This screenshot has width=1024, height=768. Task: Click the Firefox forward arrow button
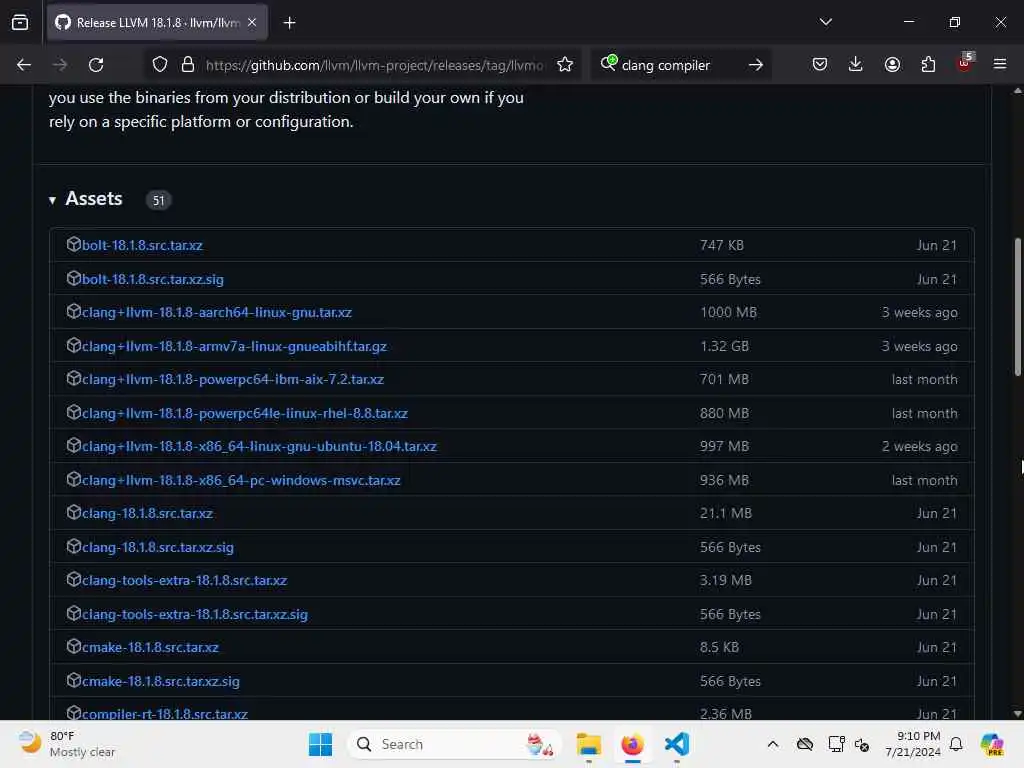[59, 65]
